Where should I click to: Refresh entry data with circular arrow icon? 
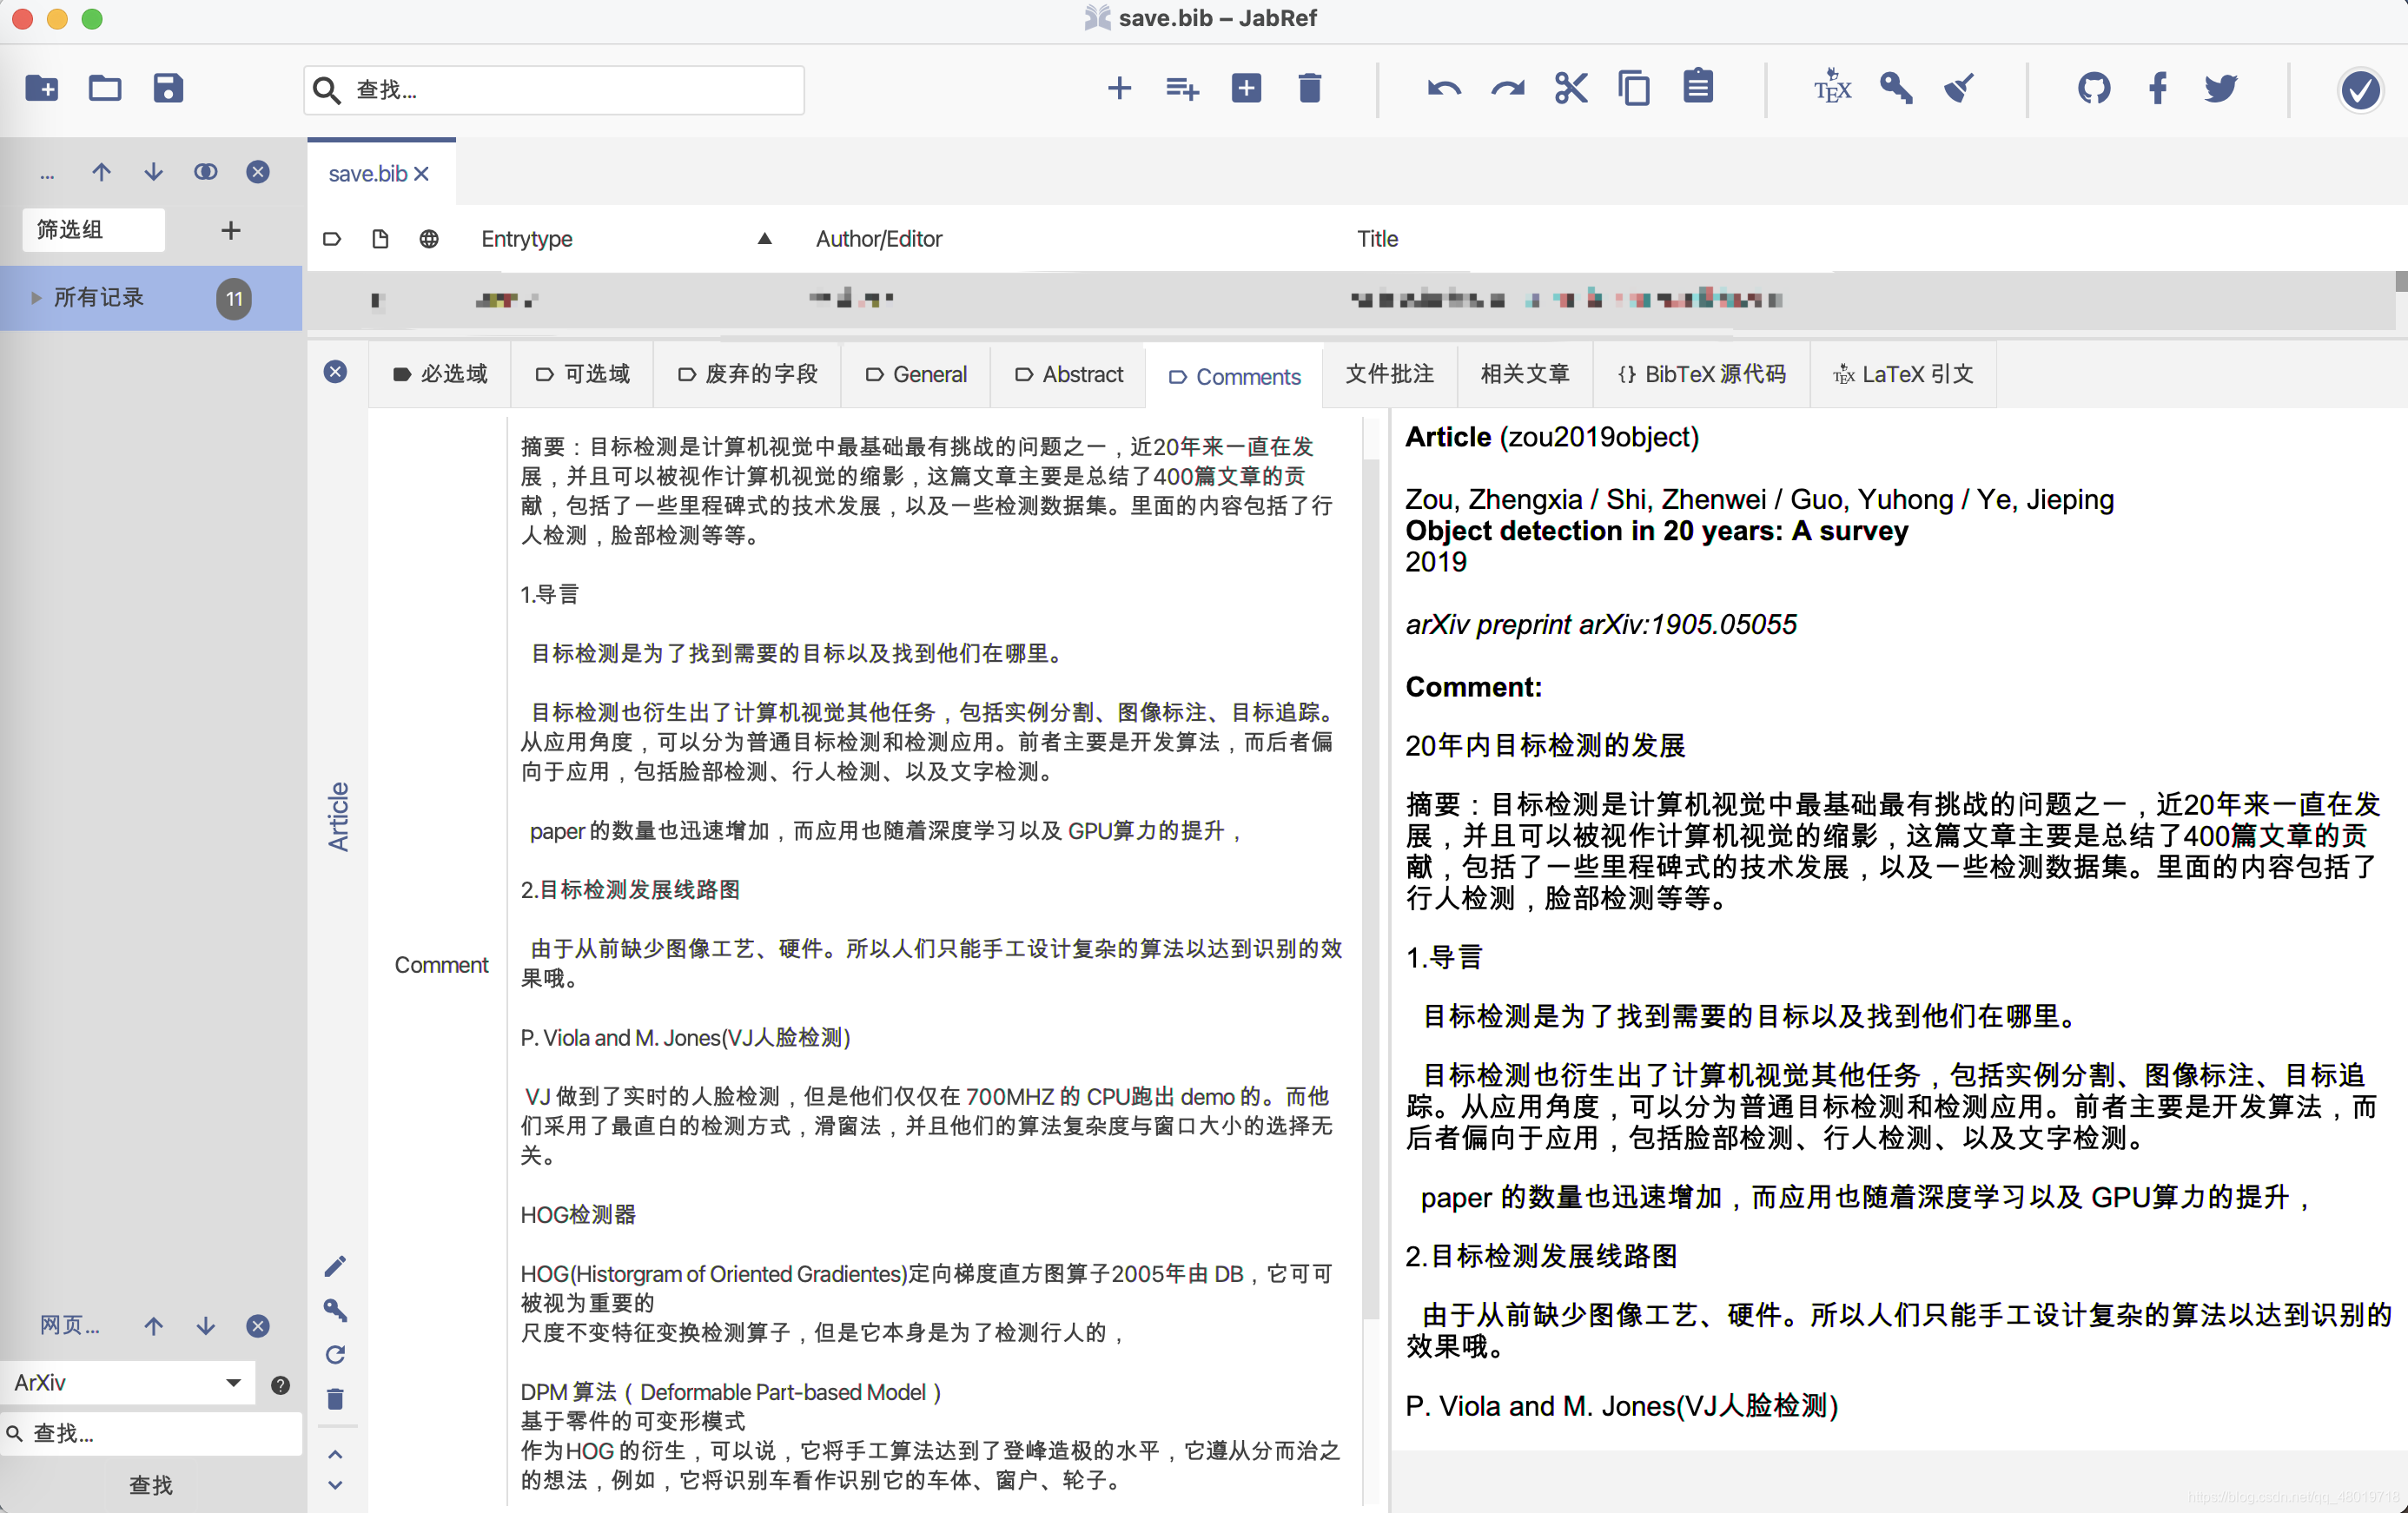[335, 1354]
